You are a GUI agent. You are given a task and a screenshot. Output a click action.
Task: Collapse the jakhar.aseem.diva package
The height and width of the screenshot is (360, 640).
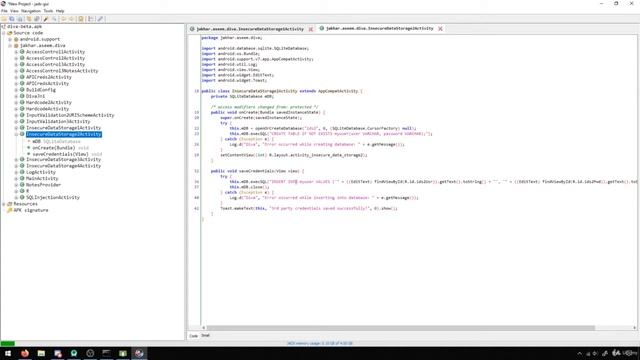[x=10, y=46]
